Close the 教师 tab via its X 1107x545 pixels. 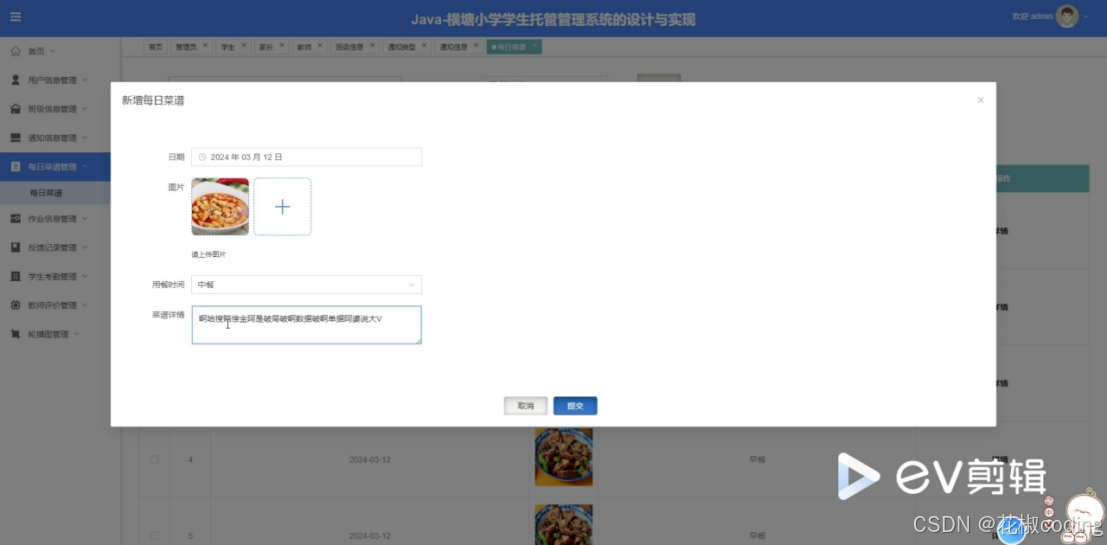point(320,45)
